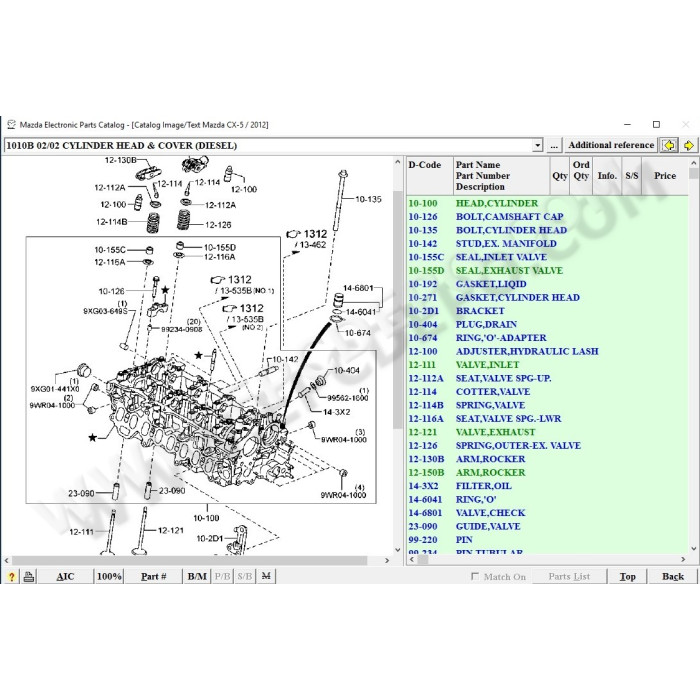This screenshot has height=700, width=700.
Task: Click the Part # button
Action: point(154,576)
